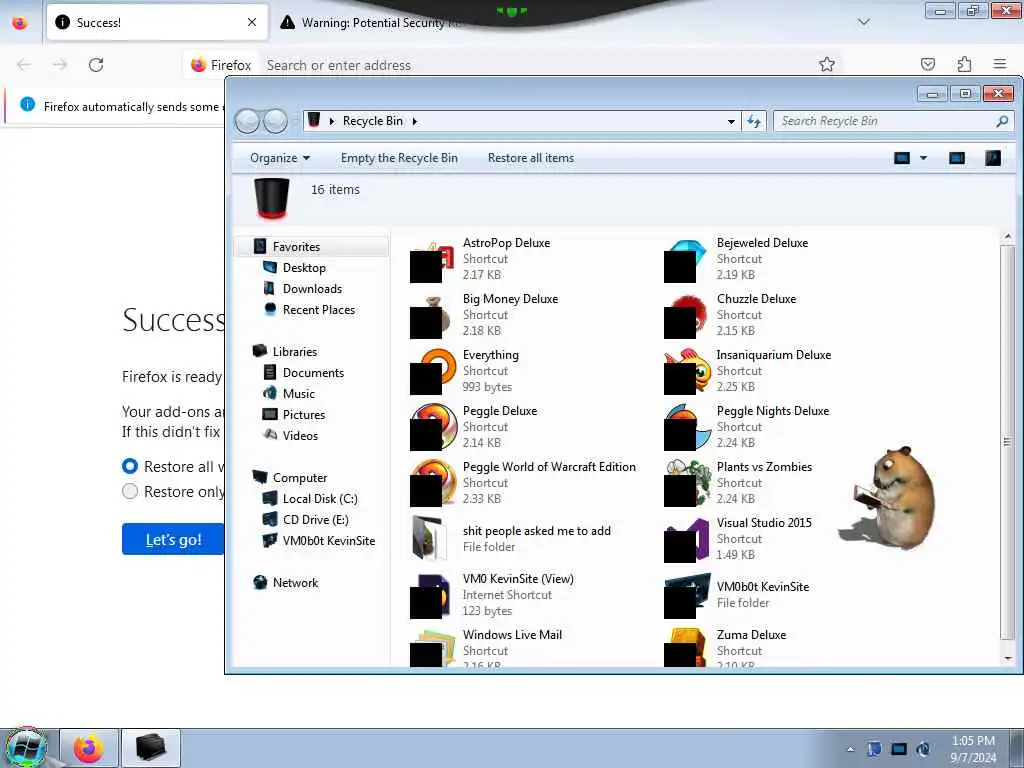This screenshot has width=1024, height=768.
Task: Open the Organize dropdown menu
Action: [x=280, y=158]
